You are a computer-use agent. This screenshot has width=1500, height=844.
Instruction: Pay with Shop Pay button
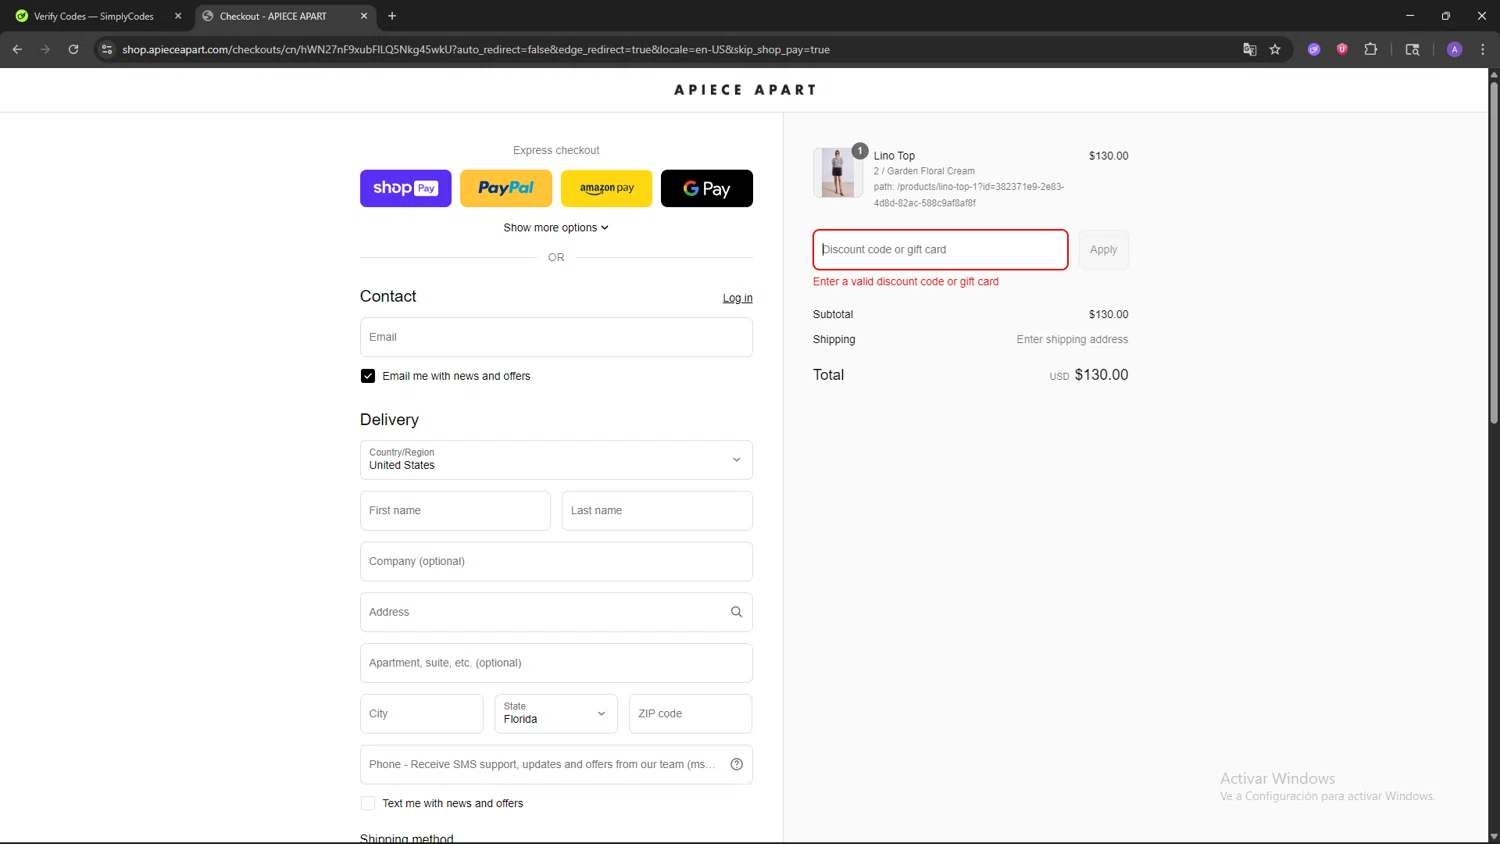(406, 188)
